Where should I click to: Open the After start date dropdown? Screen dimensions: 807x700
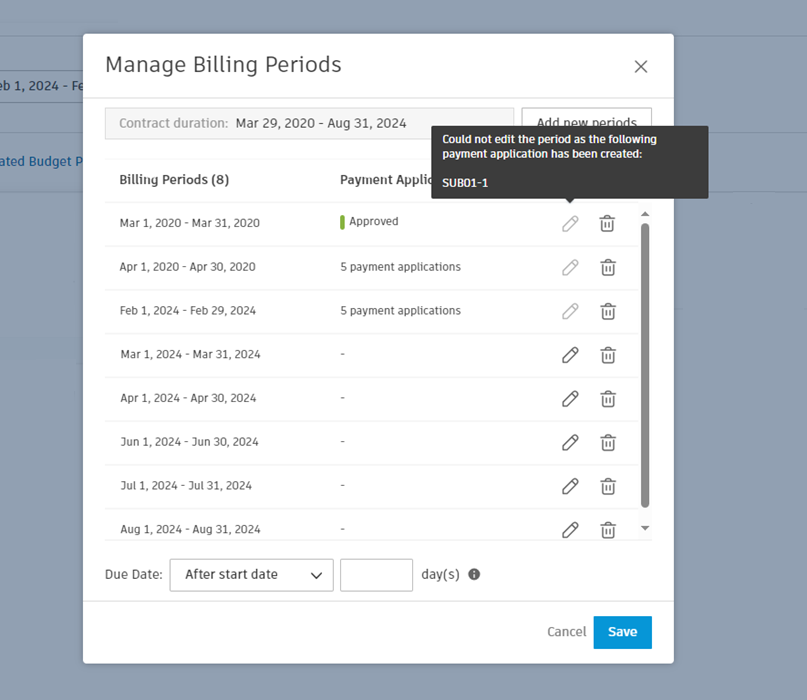pyautogui.click(x=251, y=575)
